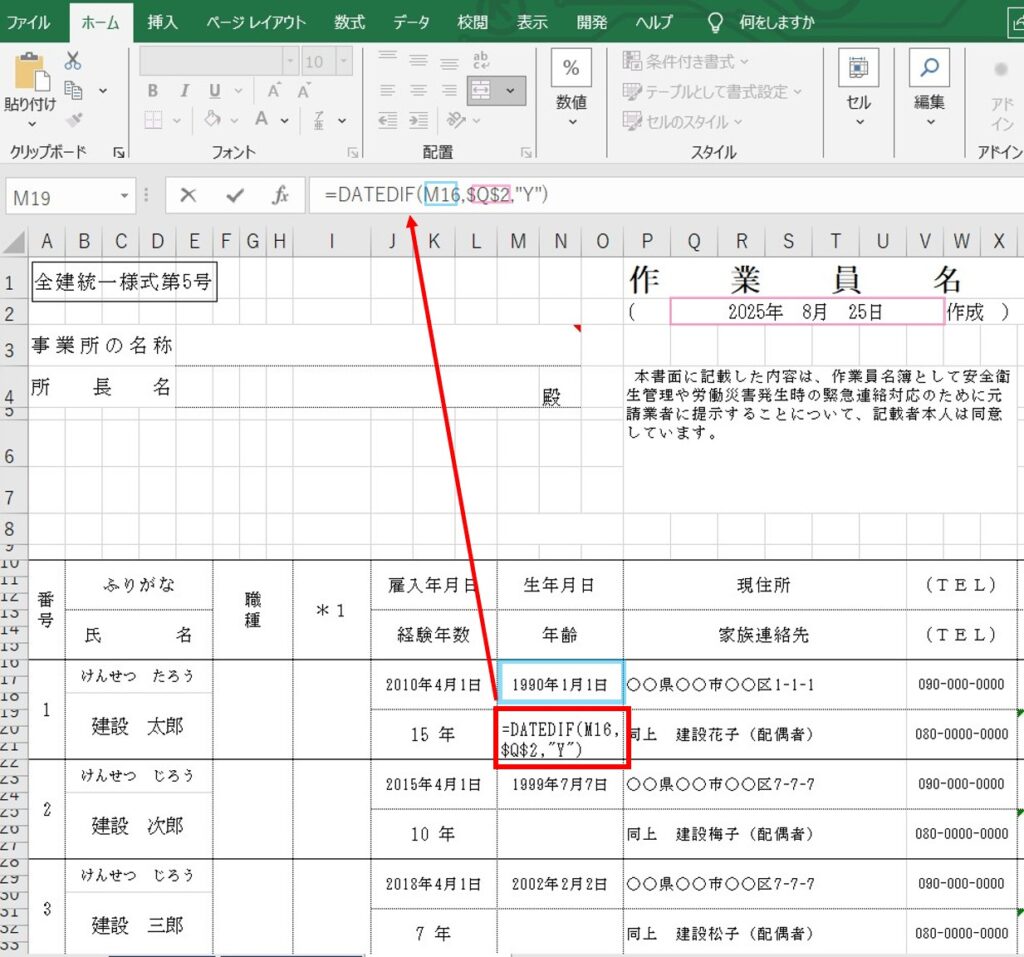Align text left
Screen dimensions: 1024x957
(388, 90)
